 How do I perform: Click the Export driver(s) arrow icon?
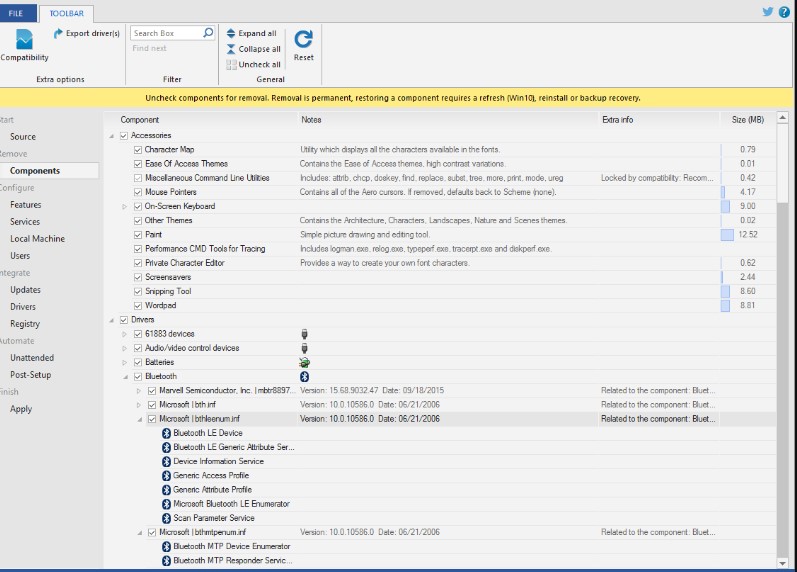[58, 33]
